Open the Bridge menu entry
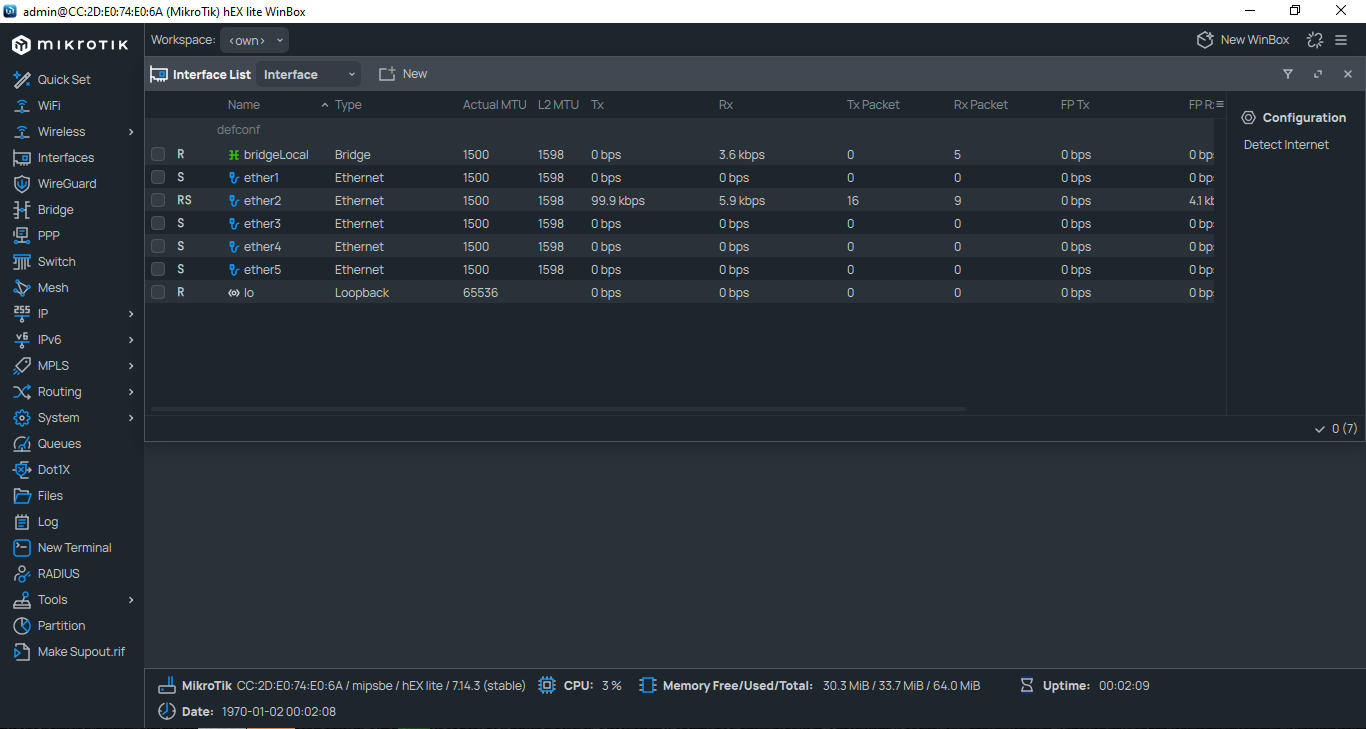The width and height of the screenshot is (1366, 729). [55, 210]
